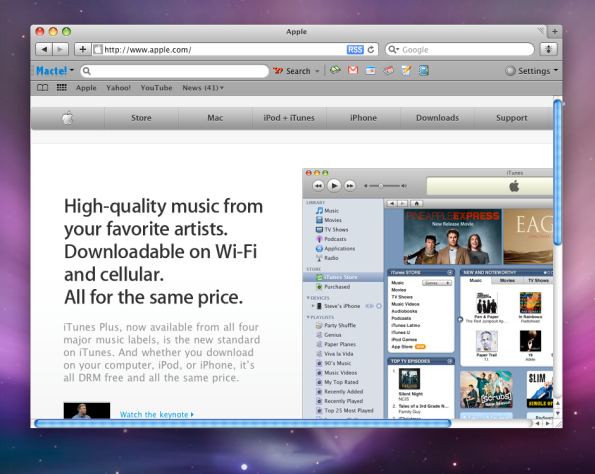Open the notepad with pencil icon
This screenshot has height=474, width=595.
coord(406,70)
